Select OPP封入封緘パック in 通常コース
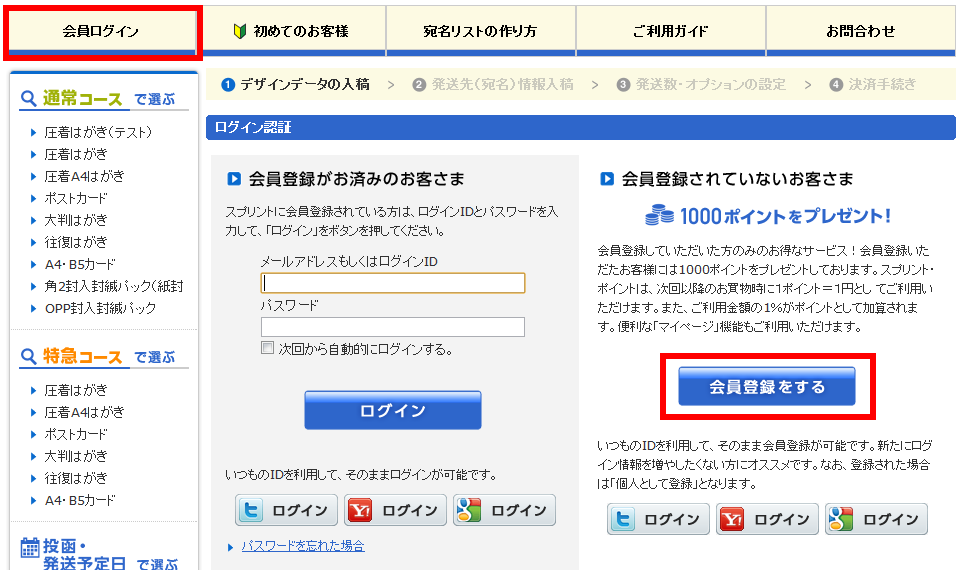The width and height of the screenshot is (962, 570). [100, 308]
